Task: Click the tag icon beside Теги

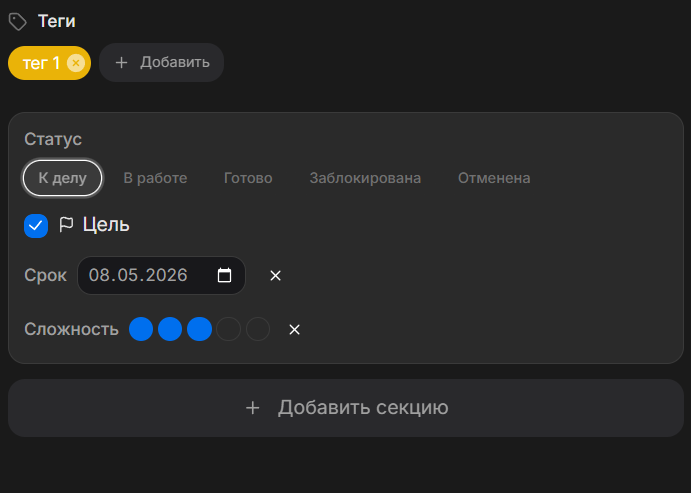Action: pyautogui.click(x=18, y=22)
